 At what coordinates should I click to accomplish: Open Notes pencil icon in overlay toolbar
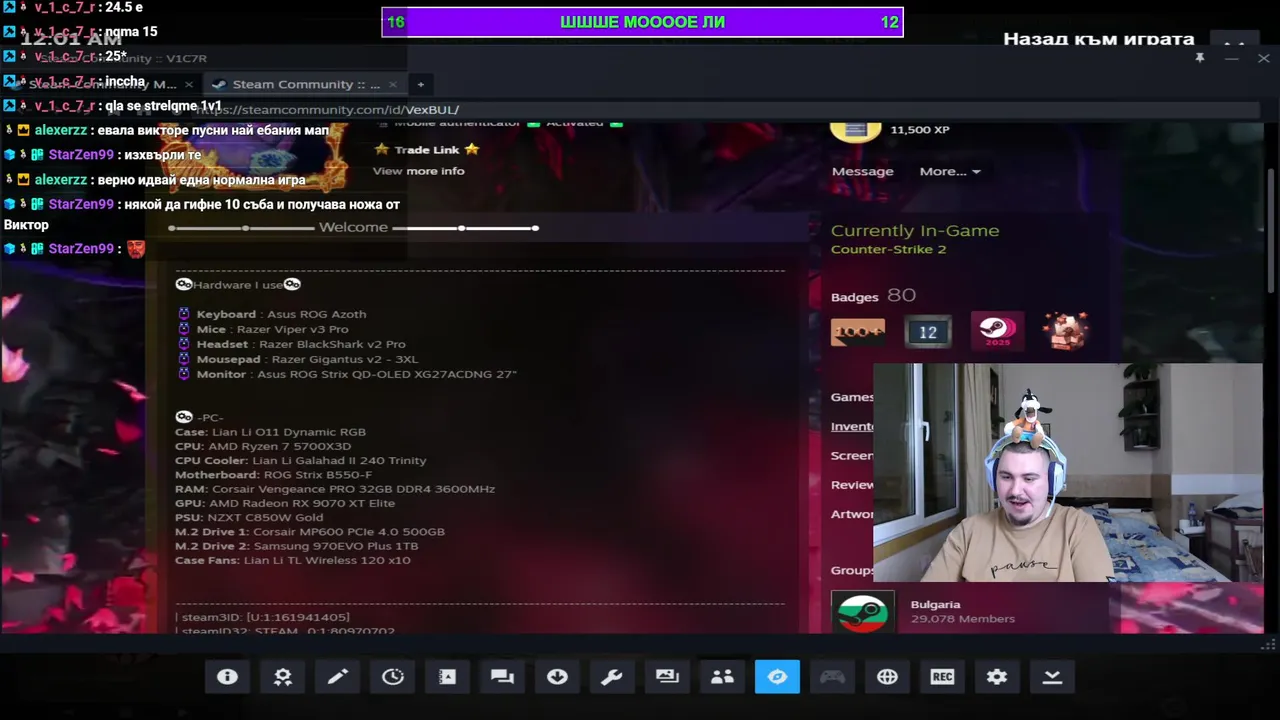click(x=338, y=677)
